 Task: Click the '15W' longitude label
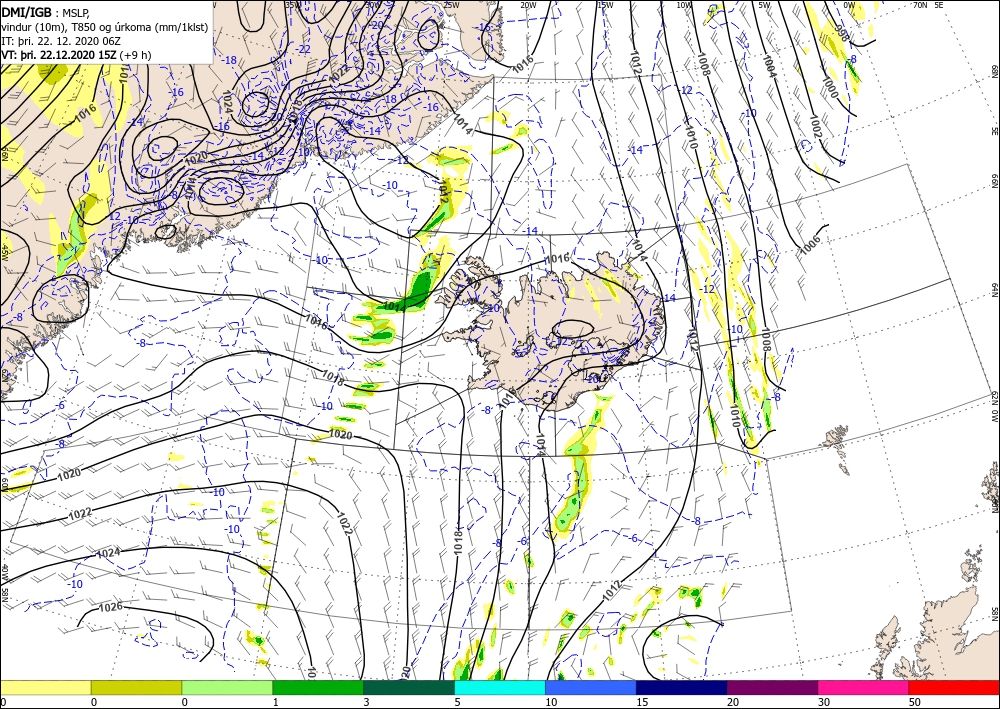click(x=605, y=5)
